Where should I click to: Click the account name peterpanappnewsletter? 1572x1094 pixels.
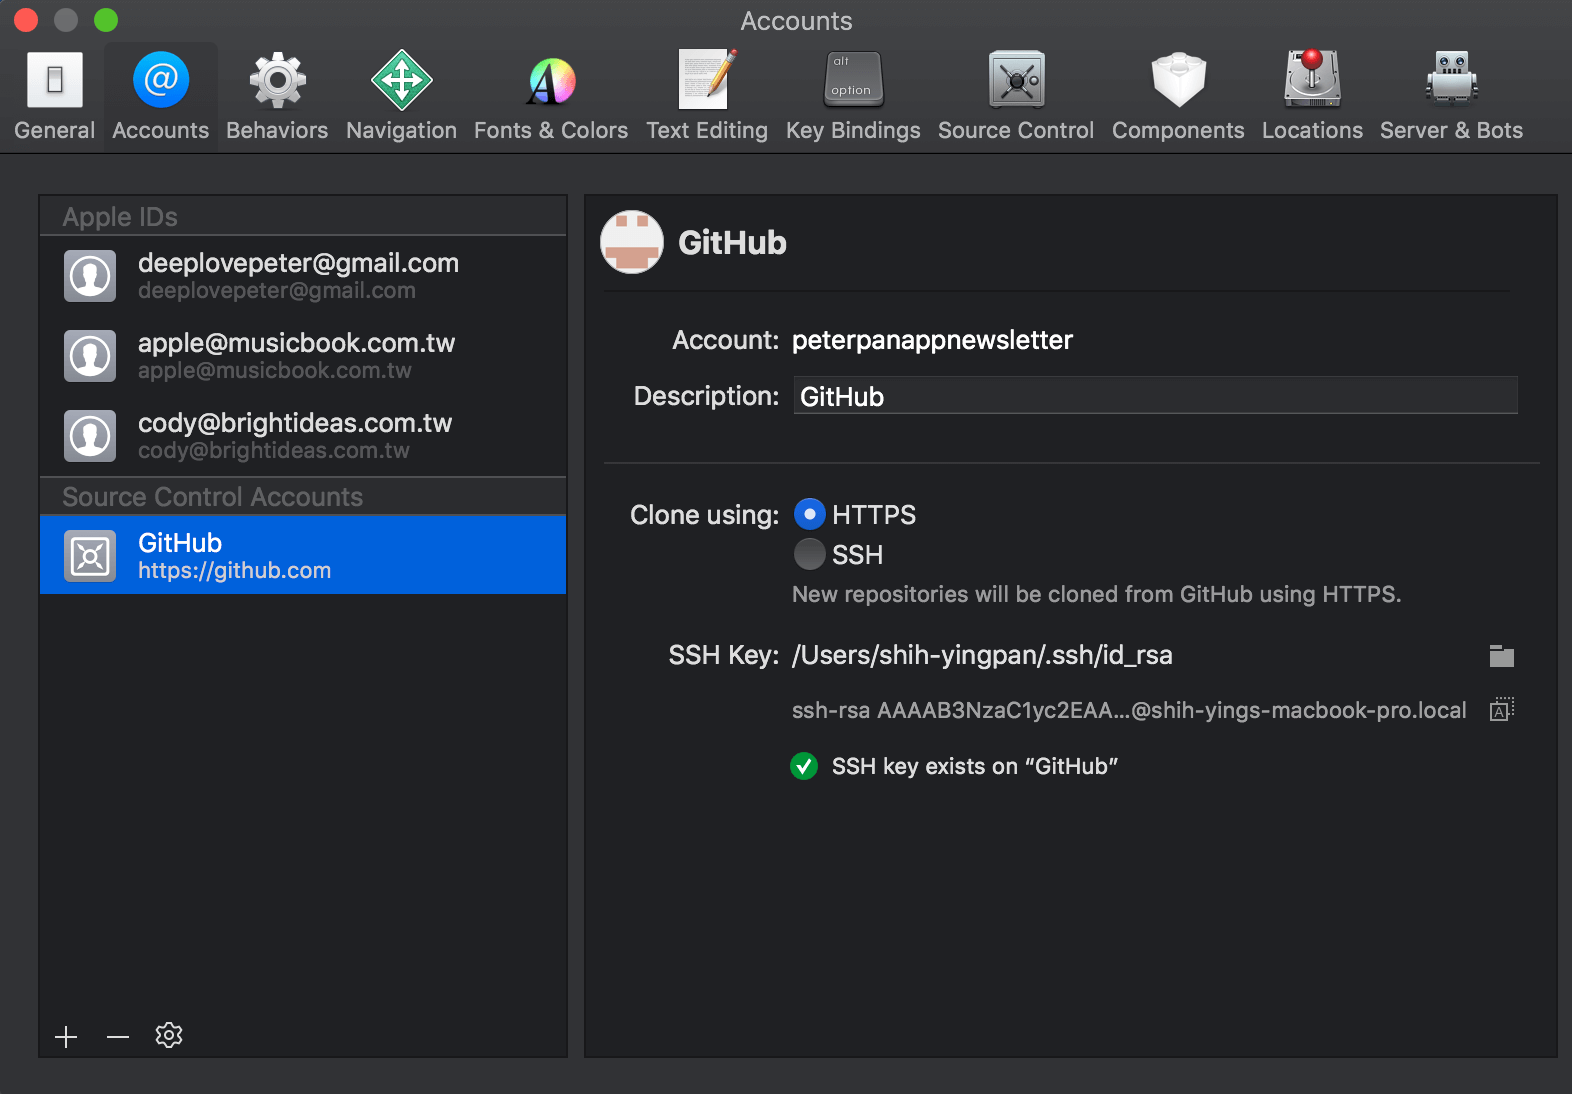[932, 340]
